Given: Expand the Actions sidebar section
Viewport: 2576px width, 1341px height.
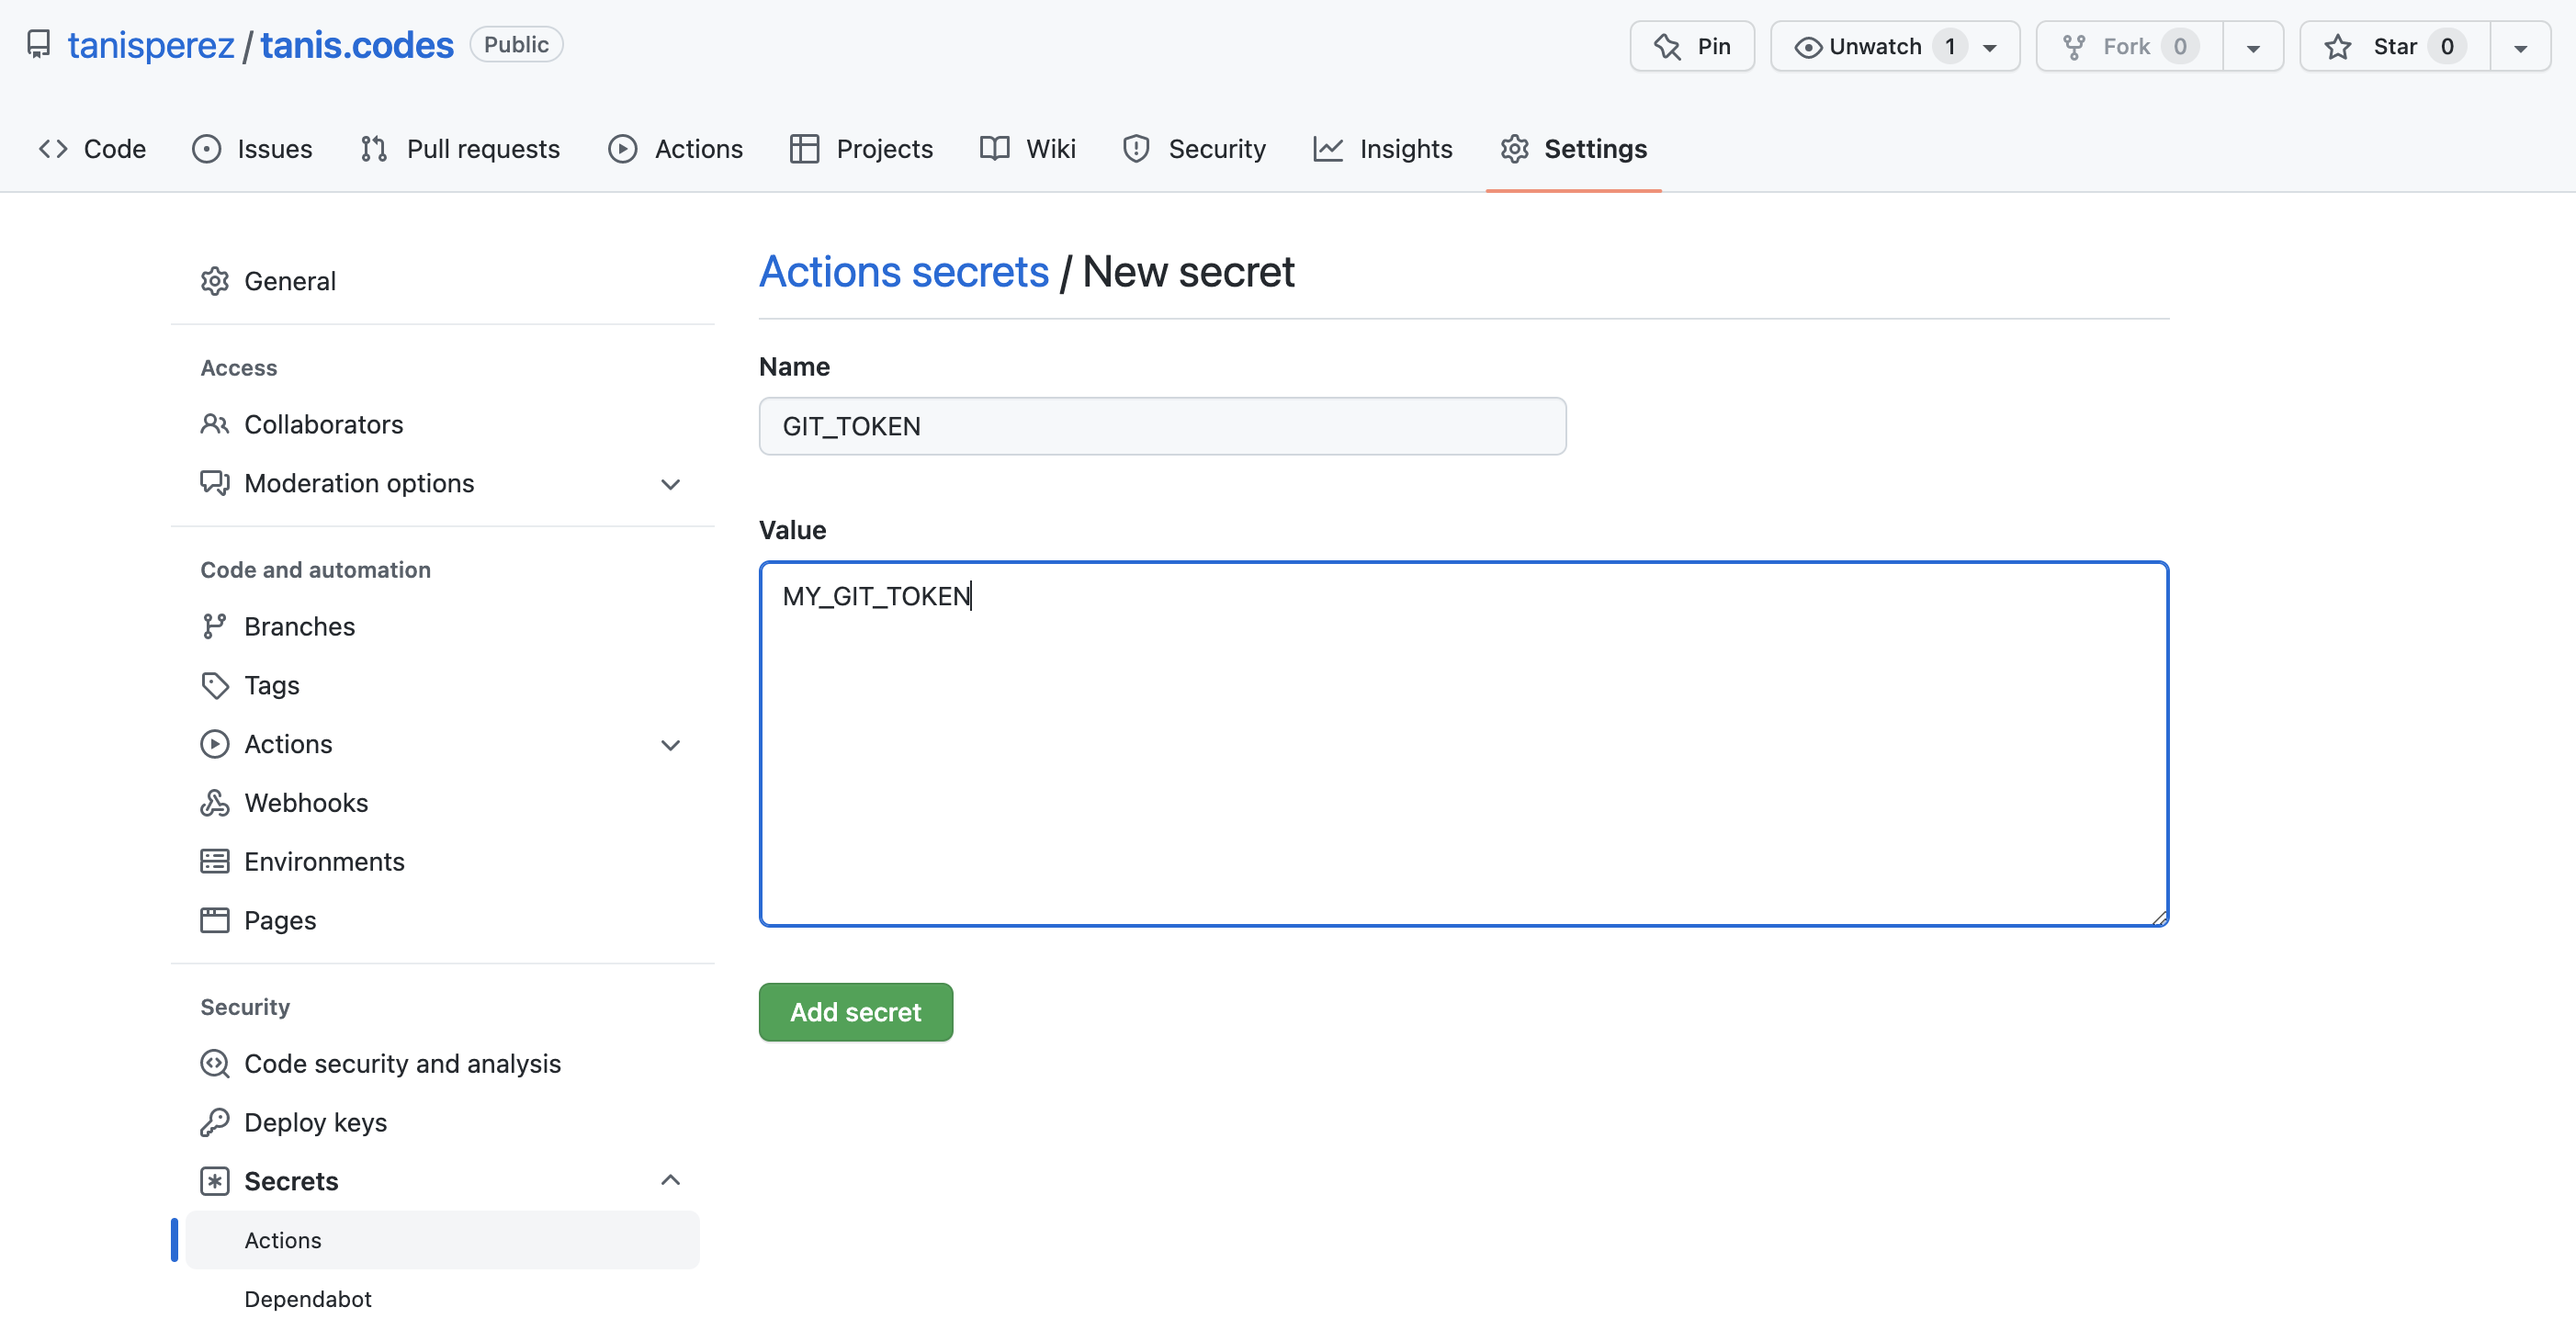Looking at the screenshot, I should coord(672,743).
